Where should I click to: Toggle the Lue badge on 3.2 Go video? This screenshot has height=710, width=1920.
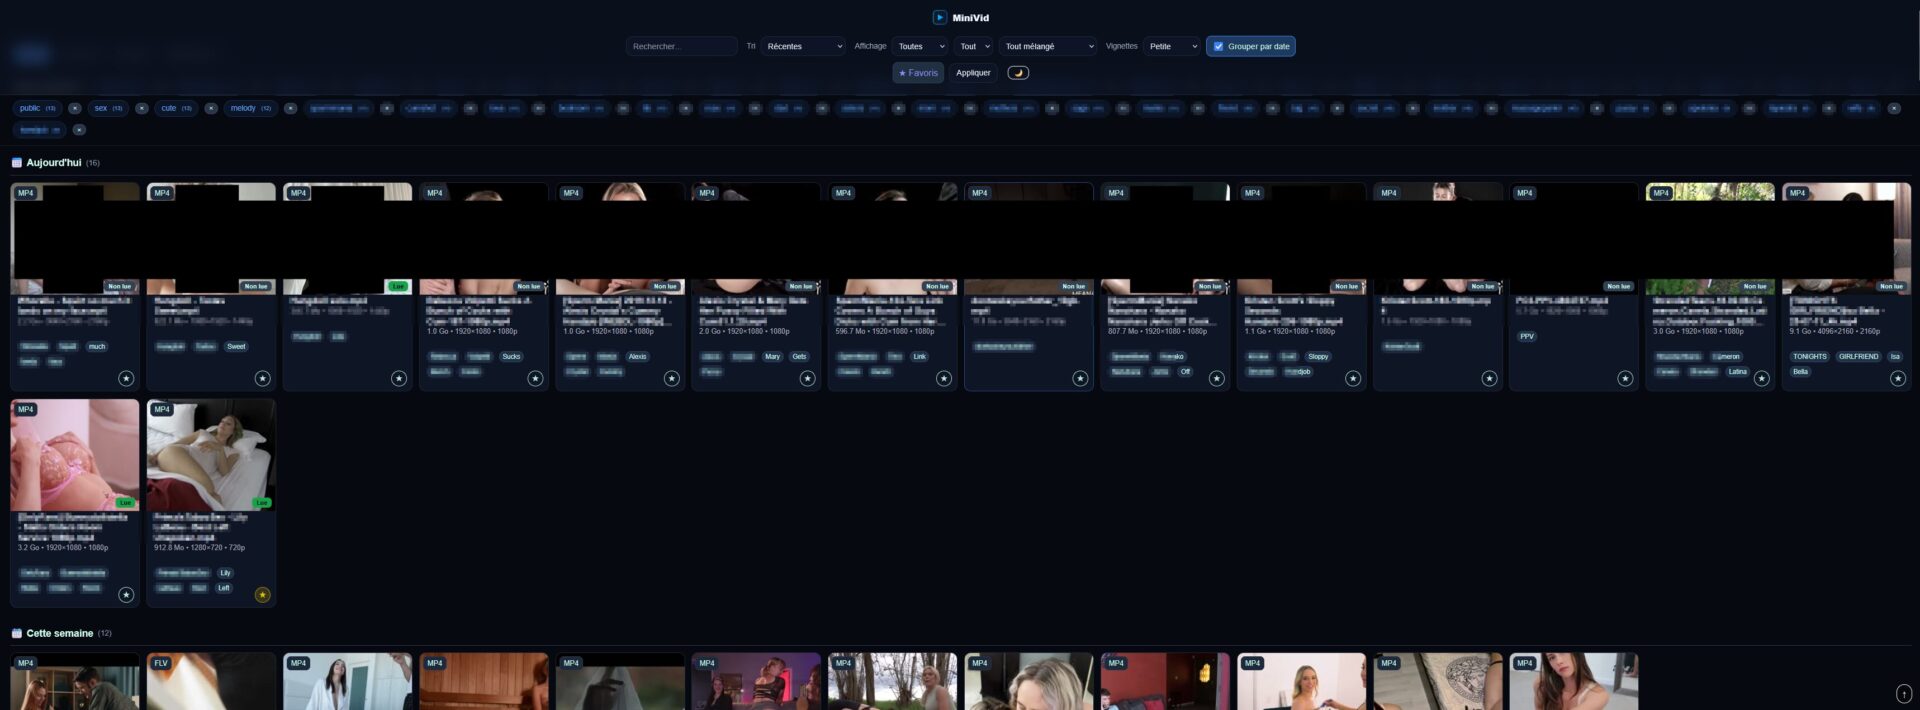(125, 502)
